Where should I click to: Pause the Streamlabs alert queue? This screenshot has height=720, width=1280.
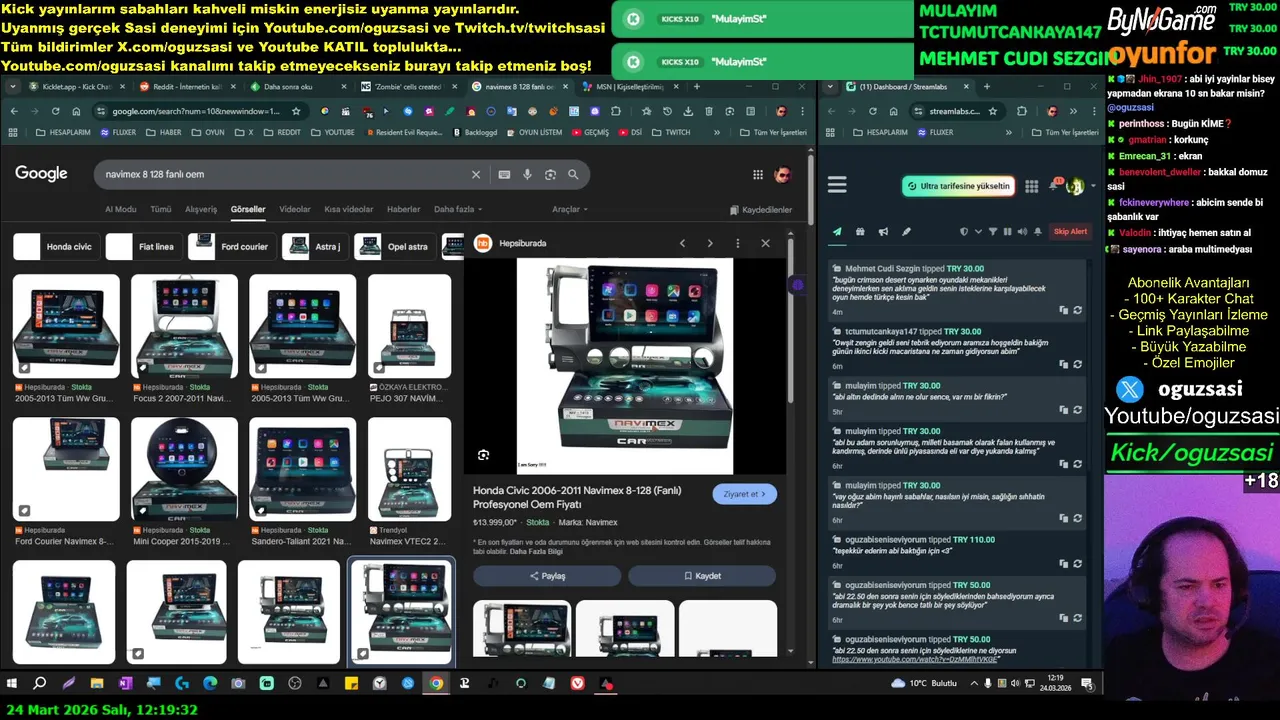(x=1007, y=231)
